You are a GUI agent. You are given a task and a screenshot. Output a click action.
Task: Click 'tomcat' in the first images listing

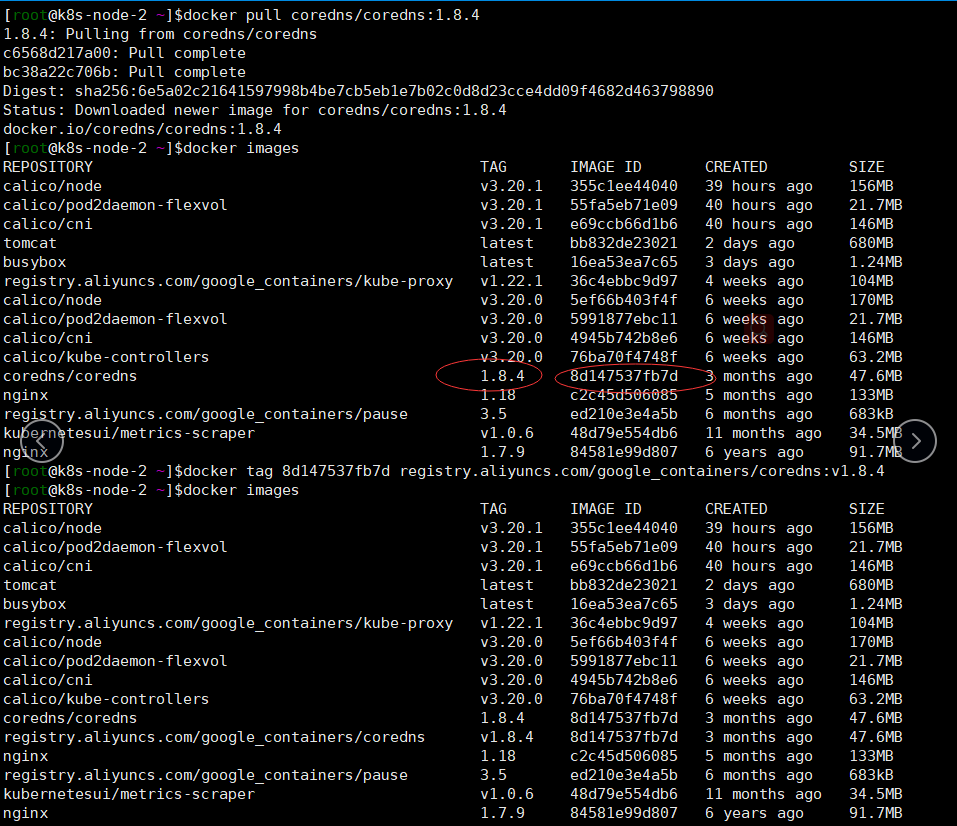tap(30, 243)
